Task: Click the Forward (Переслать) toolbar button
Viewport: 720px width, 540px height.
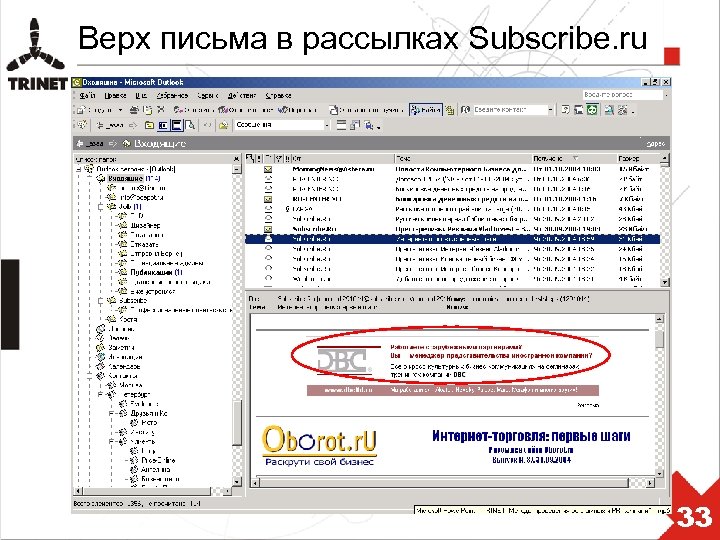Action: (x=298, y=110)
